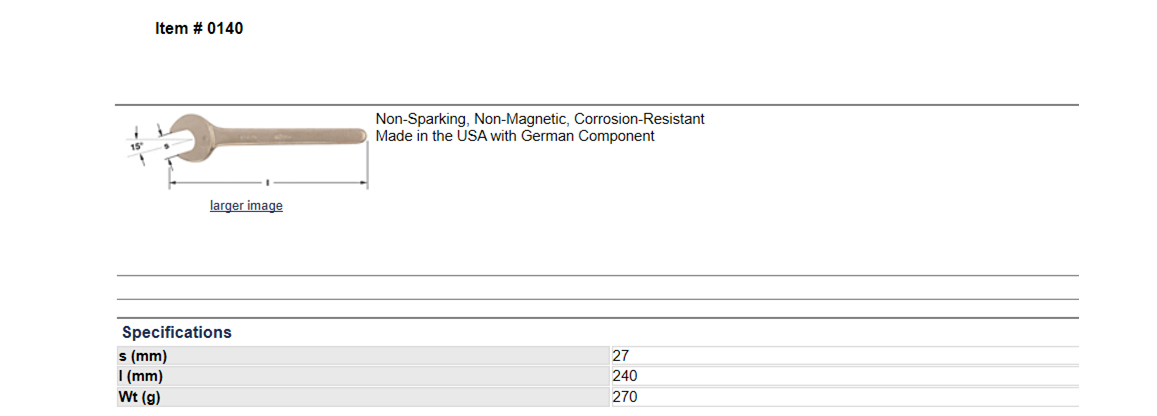1157x416 pixels.
Task: Click the wrench handle end in image
Action: (x=360, y=135)
